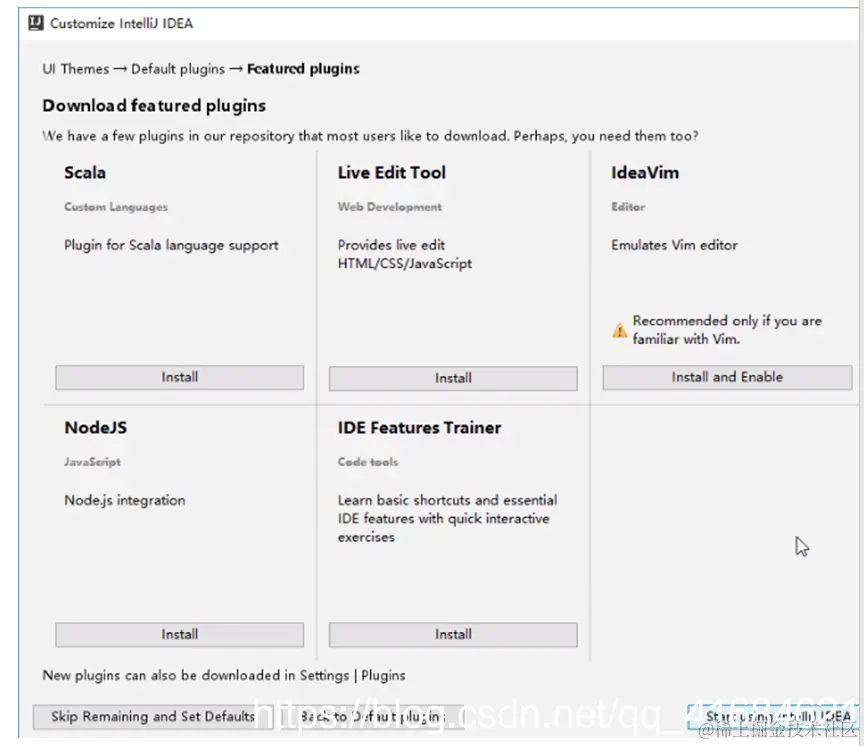Click the Web Development category label
Viewport: 864px width, 746px height.
click(390, 207)
